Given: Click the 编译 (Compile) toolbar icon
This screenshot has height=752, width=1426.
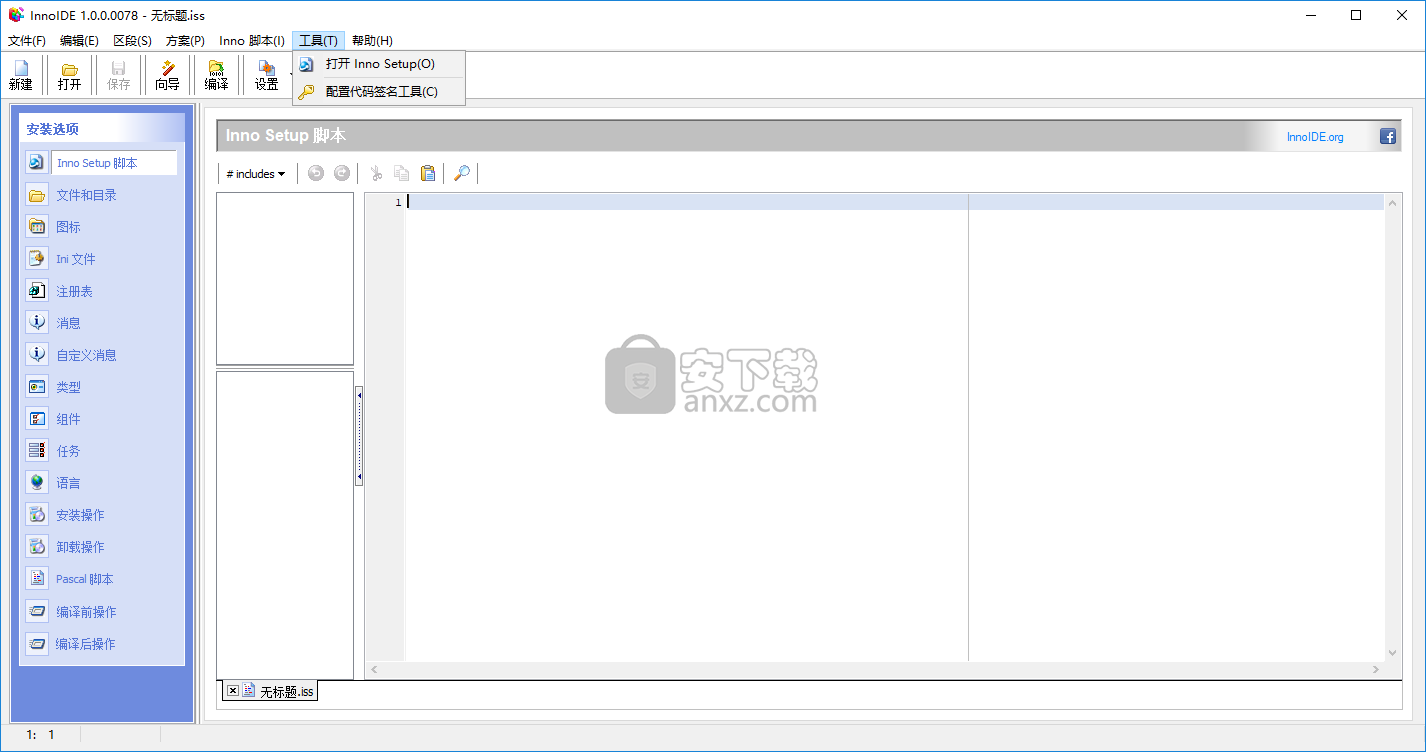Looking at the screenshot, I should point(217,76).
